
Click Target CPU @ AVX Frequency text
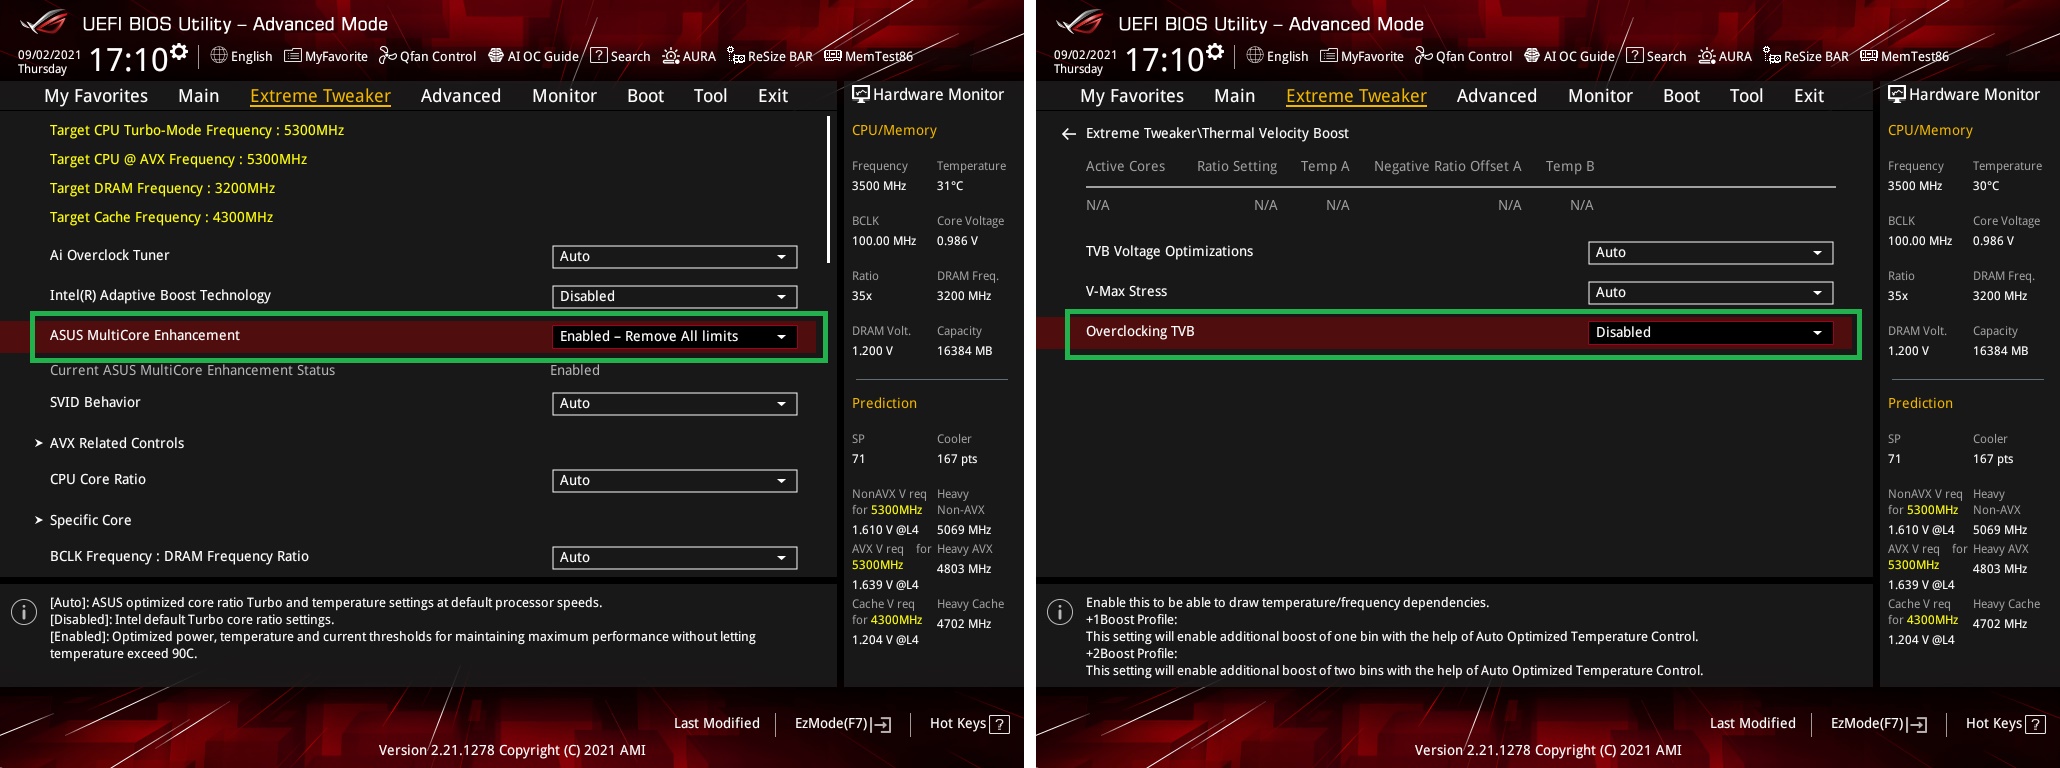coord(178,159)
